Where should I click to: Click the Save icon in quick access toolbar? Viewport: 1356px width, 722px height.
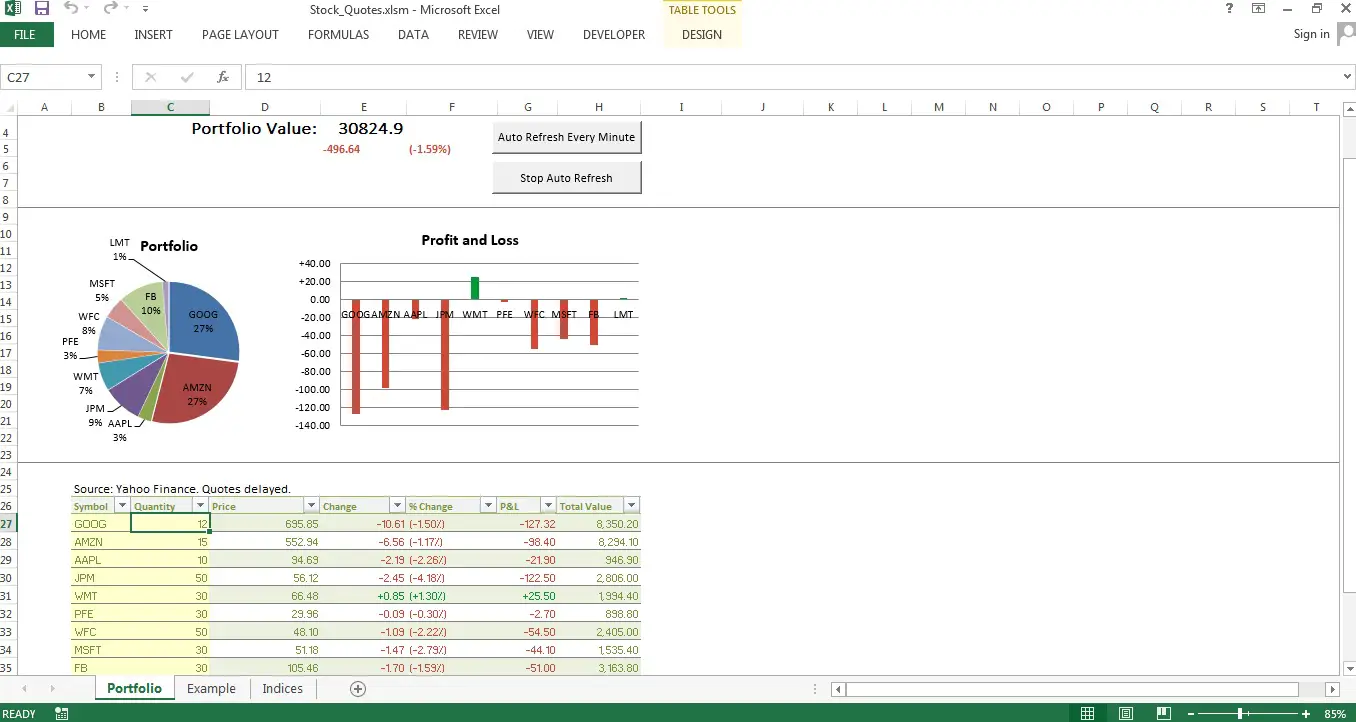click(42, 9)
